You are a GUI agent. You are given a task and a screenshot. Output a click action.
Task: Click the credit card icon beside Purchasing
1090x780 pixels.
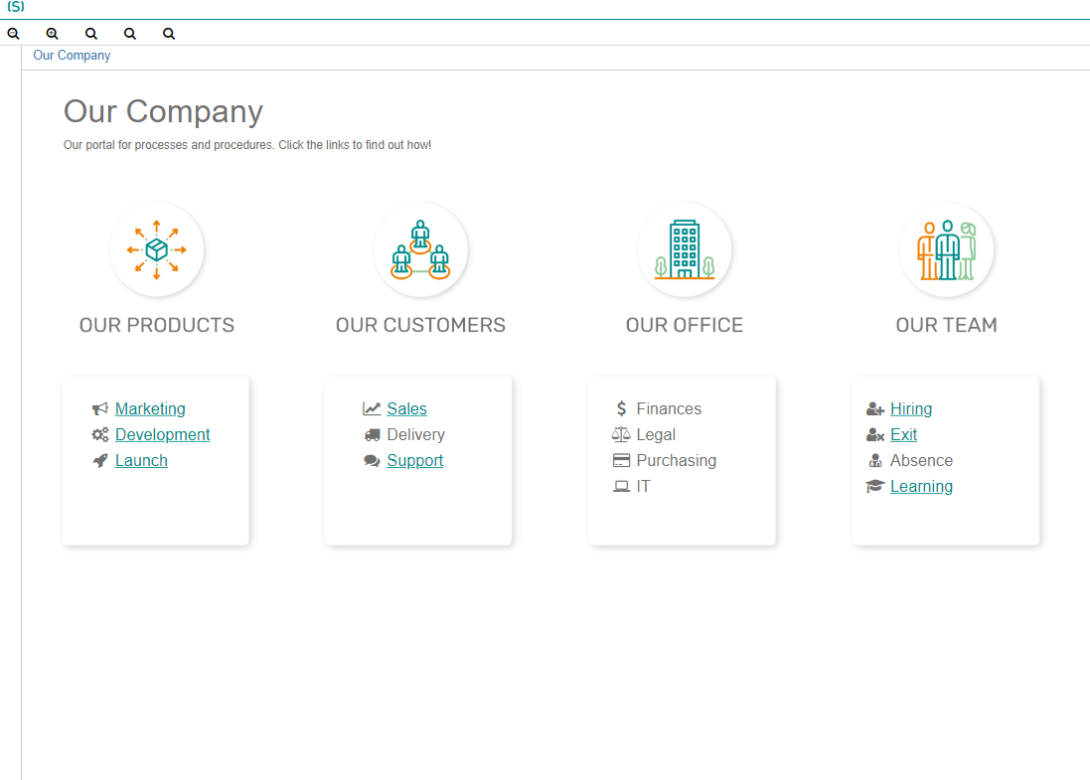[621, 460]
